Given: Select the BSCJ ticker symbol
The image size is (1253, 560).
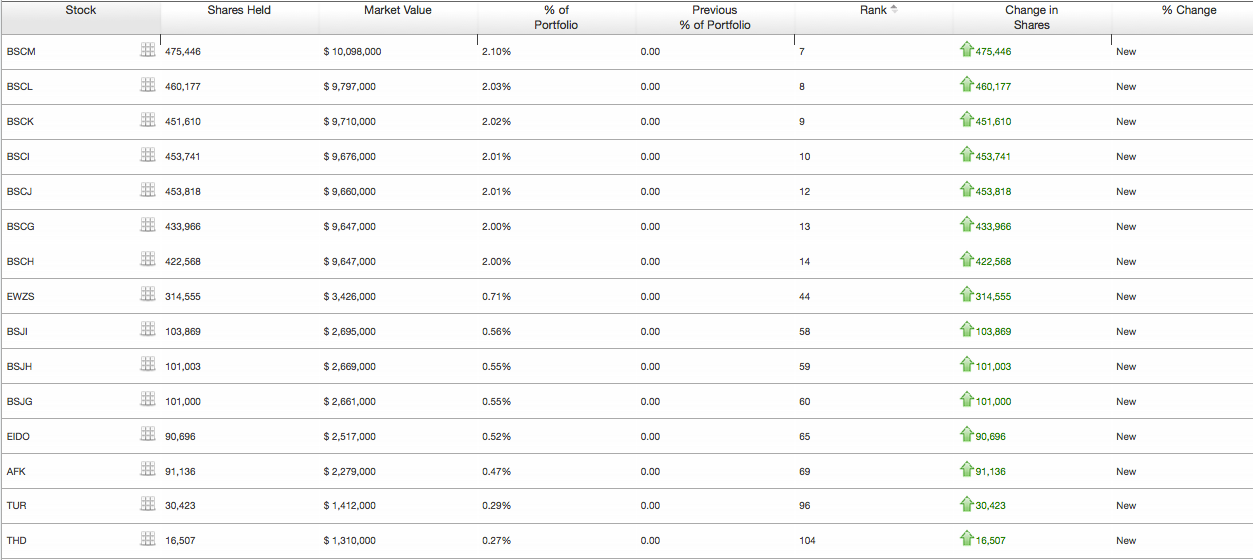Looking at the screenshot, I should [19, 191].
